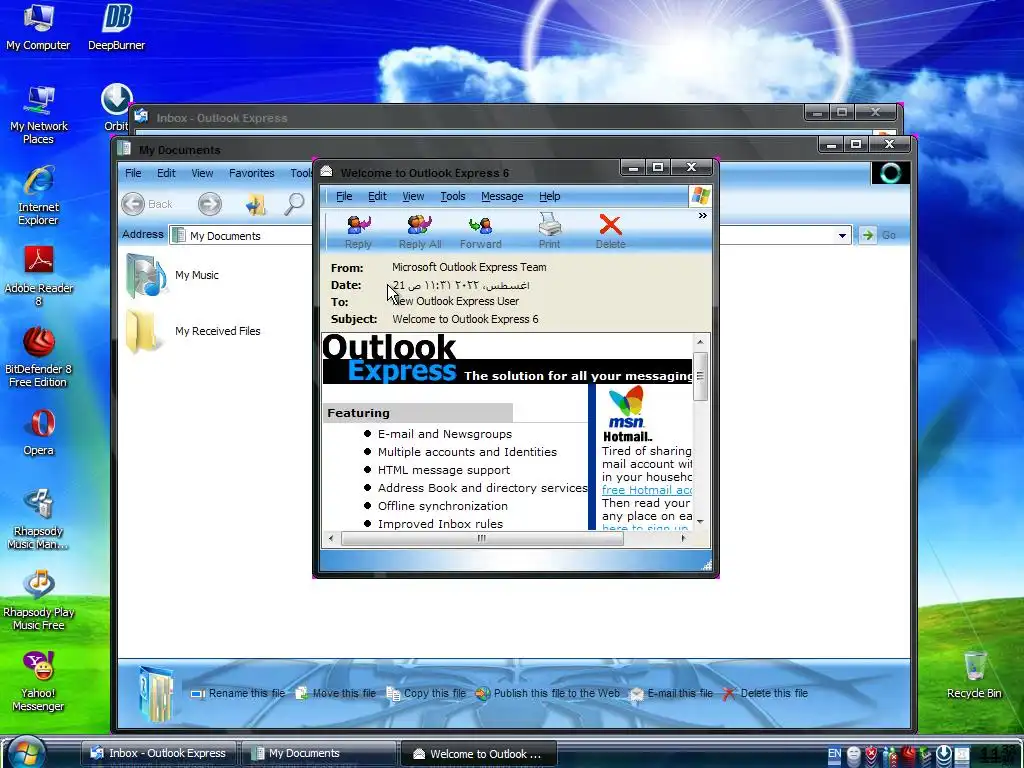1024x768 pixels.
Task: Open Favorites menu in My Documents window
Action: coord(251,173)
